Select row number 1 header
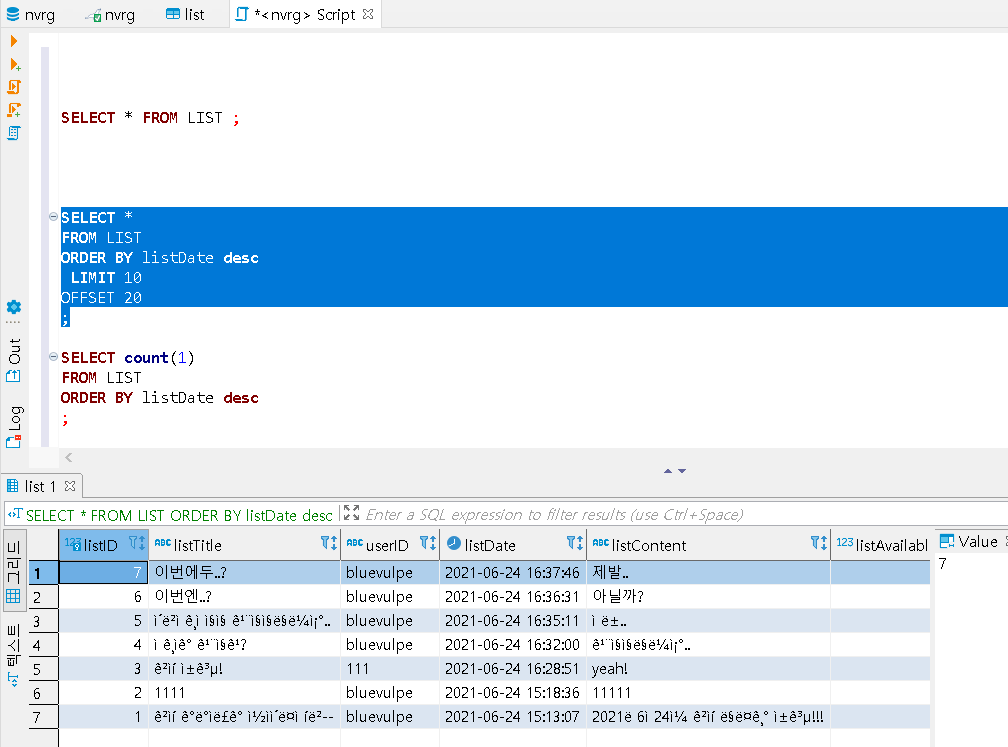The image size is (1008, 747). tap(43, 573)
